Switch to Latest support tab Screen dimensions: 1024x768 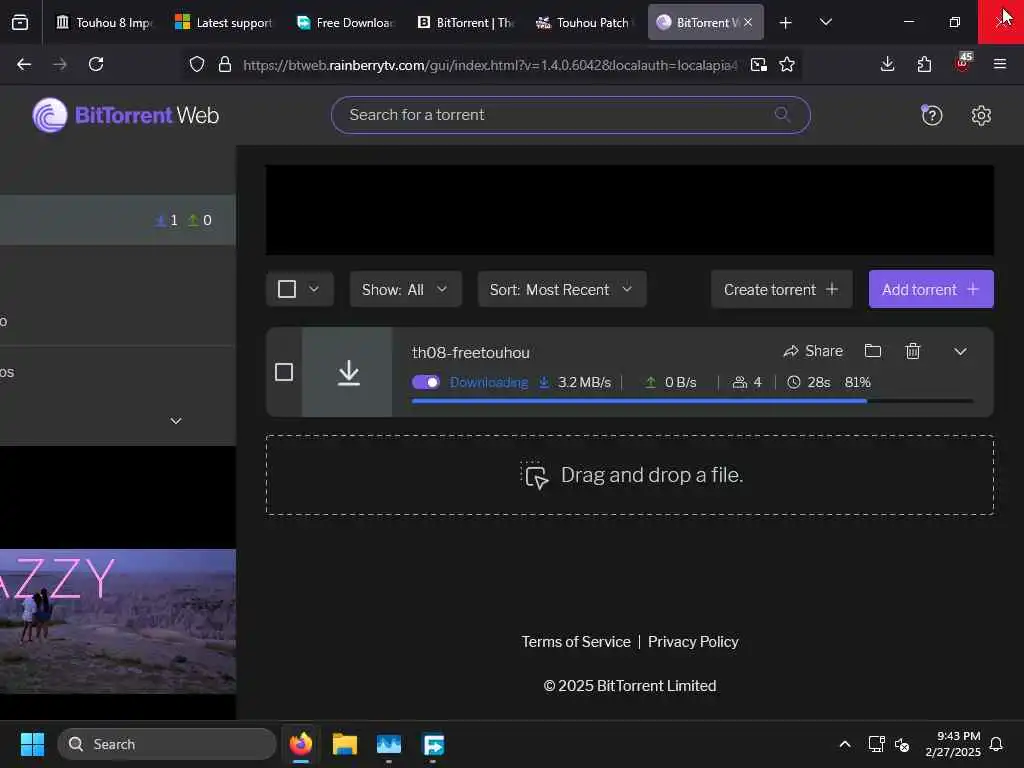pyautogui.click(x=224, y=23)
